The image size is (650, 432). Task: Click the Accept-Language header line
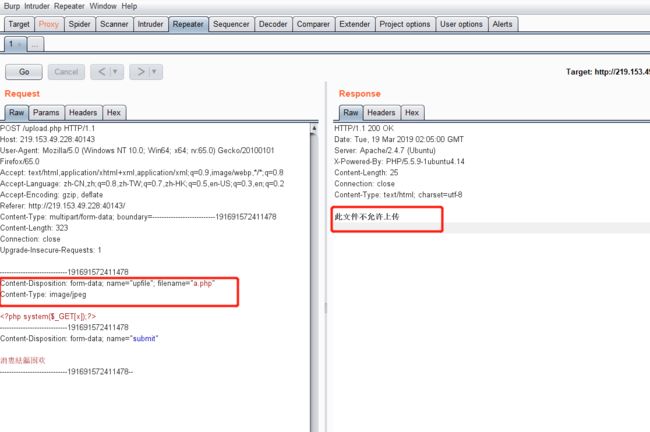(142, 184)
